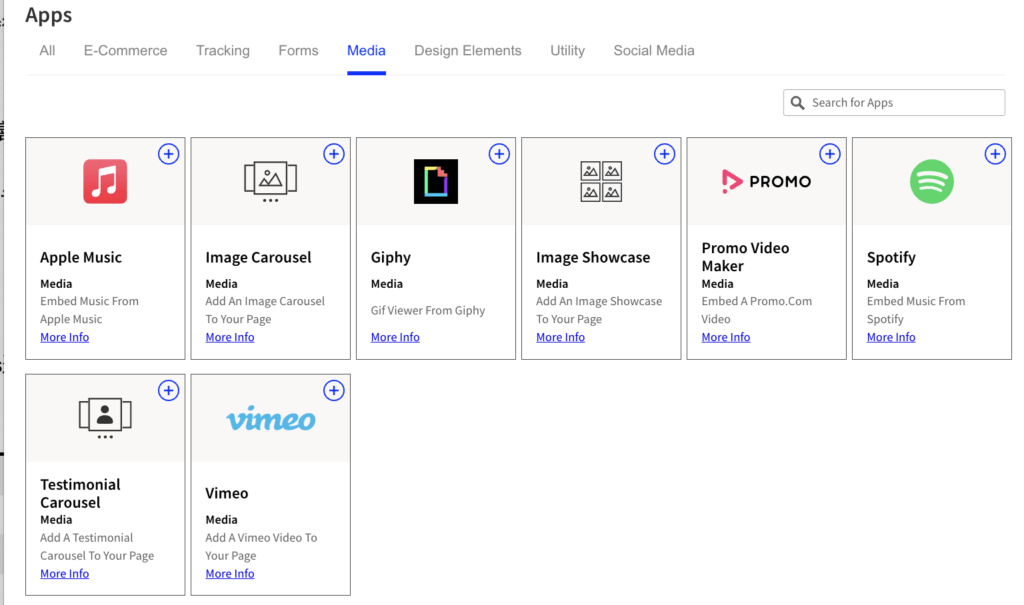View More Info for Promo Video Maker
1024x605 pixels.
pyautogui.click(x=725, y=338)
